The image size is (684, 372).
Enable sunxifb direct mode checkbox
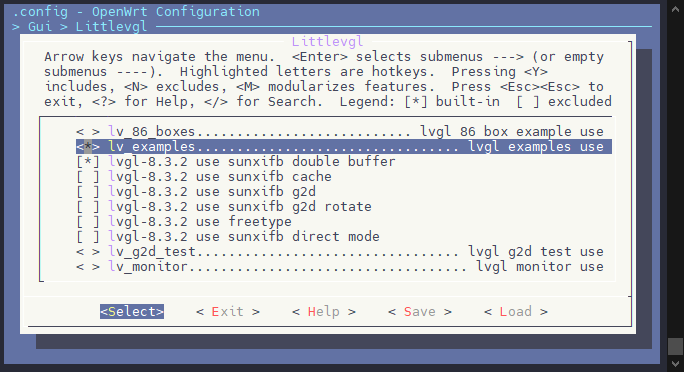(88, 237)
